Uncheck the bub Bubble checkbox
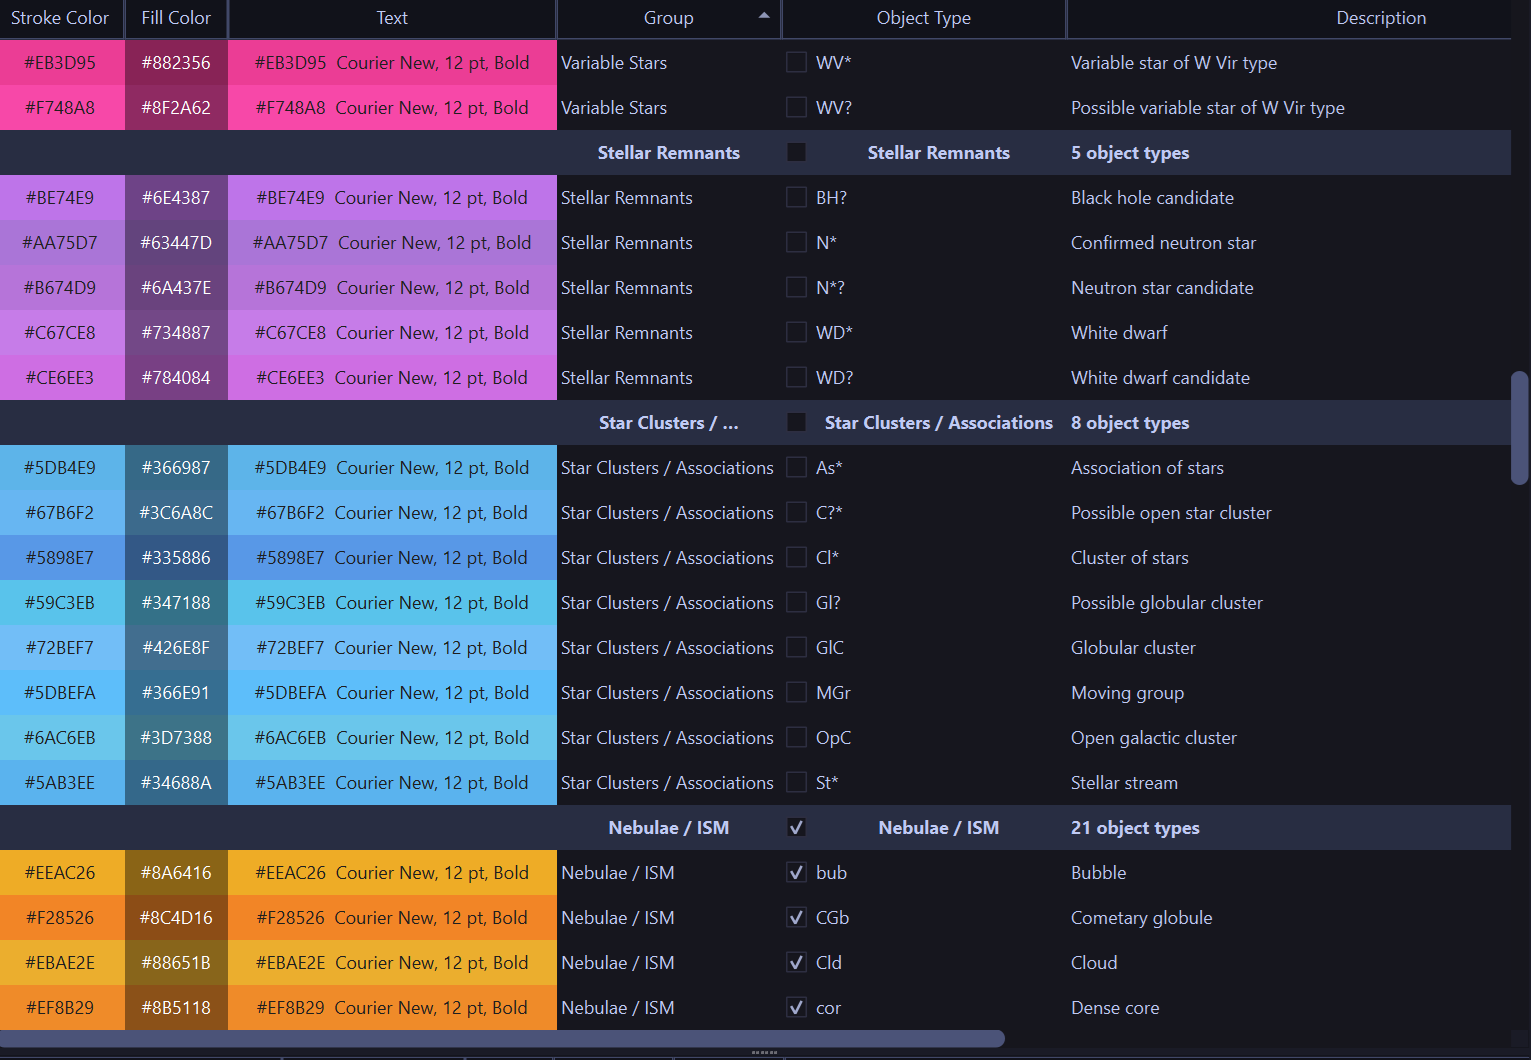The width and height of the screenshot is (1531, 1060). (796, 872)
